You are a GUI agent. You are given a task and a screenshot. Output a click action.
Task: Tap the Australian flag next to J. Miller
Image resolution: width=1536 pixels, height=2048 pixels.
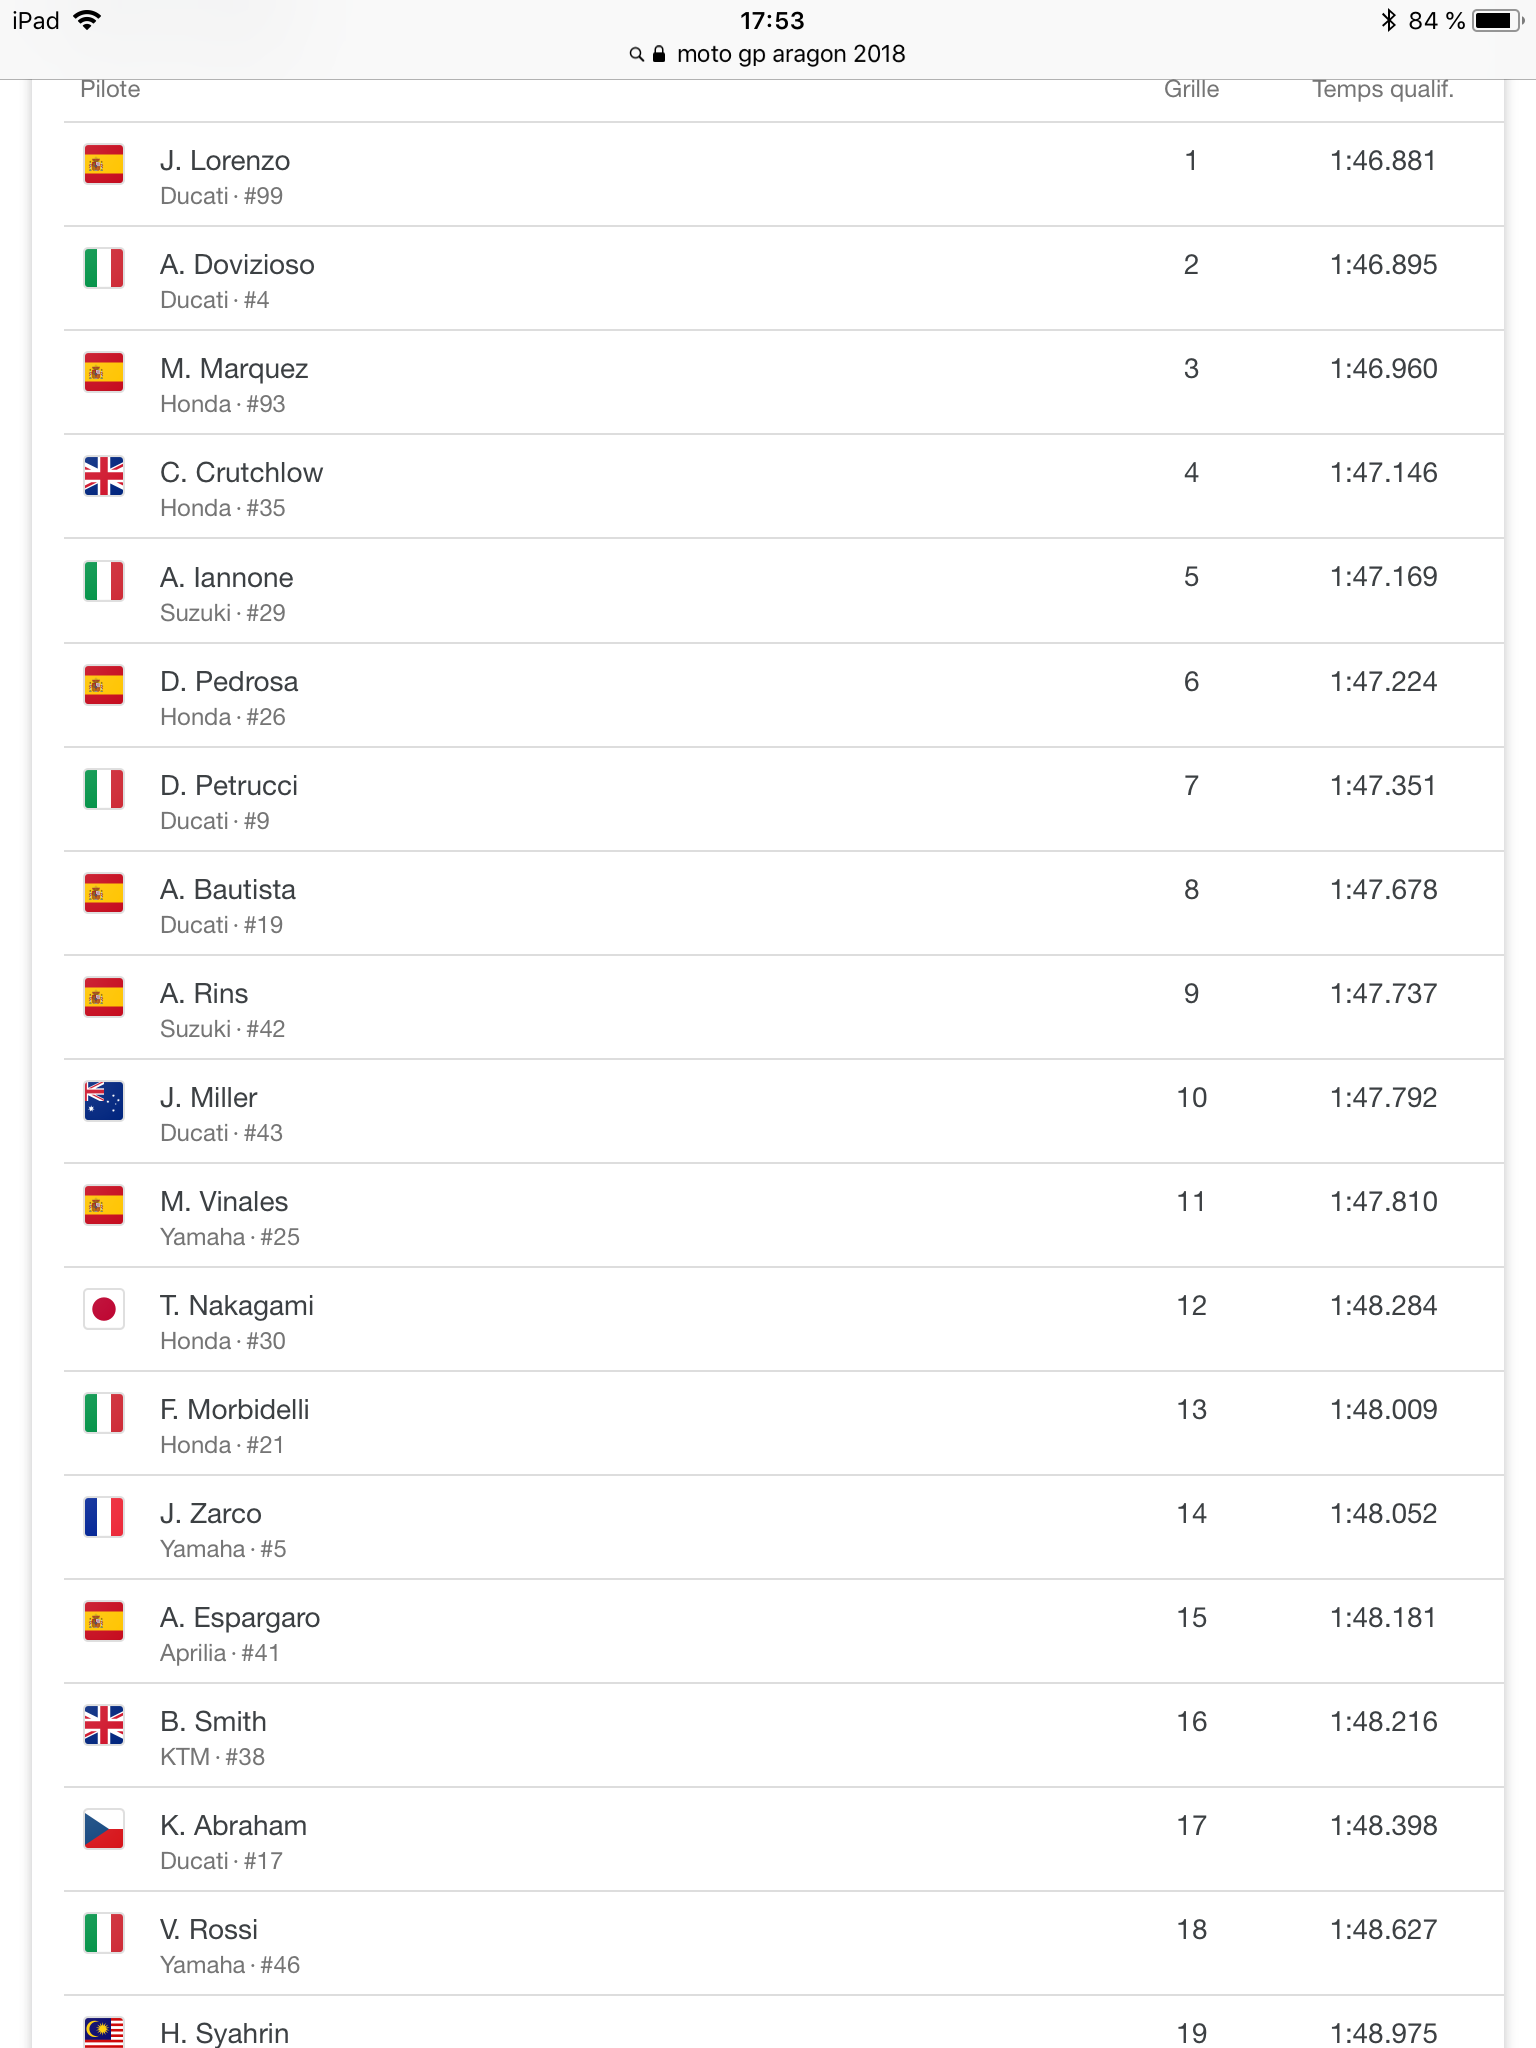click(104, 1101)
